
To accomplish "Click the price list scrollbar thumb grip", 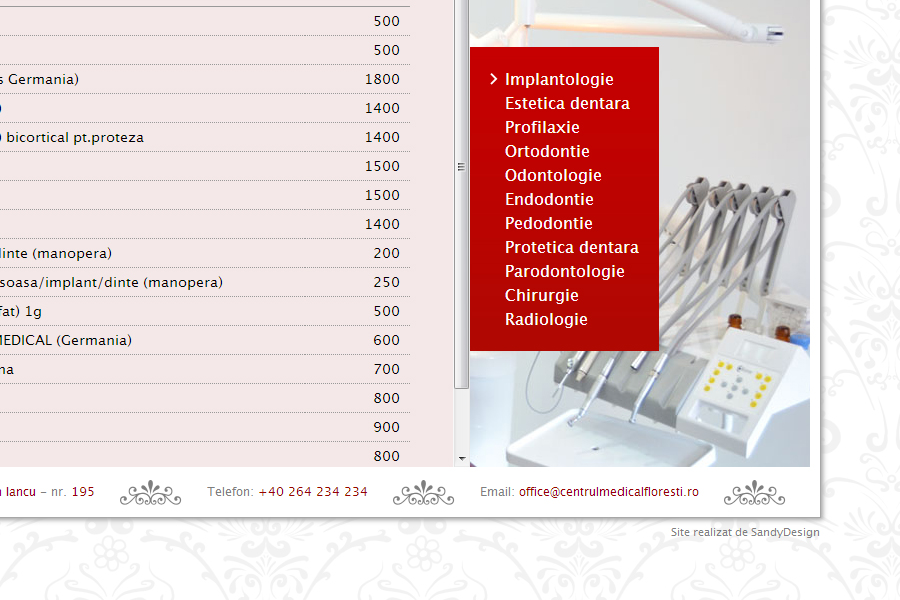I will (461, 167).
